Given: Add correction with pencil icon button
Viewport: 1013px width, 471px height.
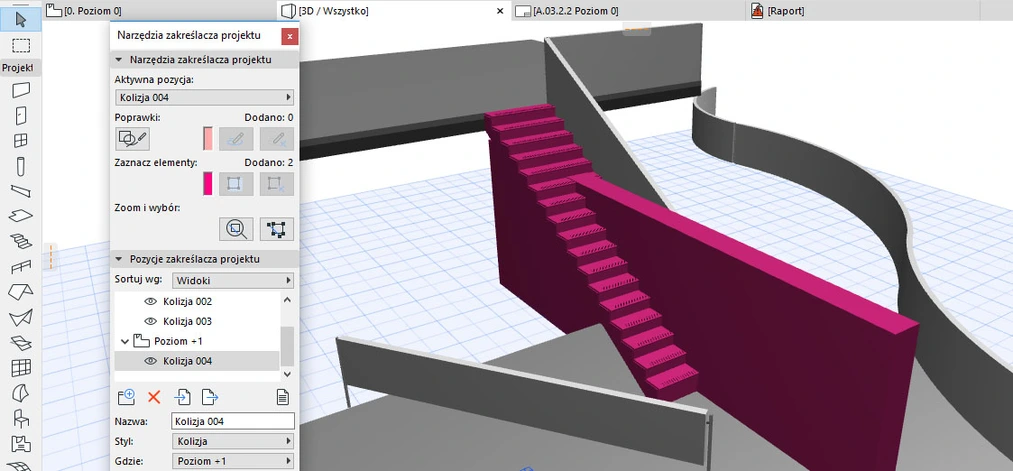Looking at the screenshot, I should coord(236,138).
